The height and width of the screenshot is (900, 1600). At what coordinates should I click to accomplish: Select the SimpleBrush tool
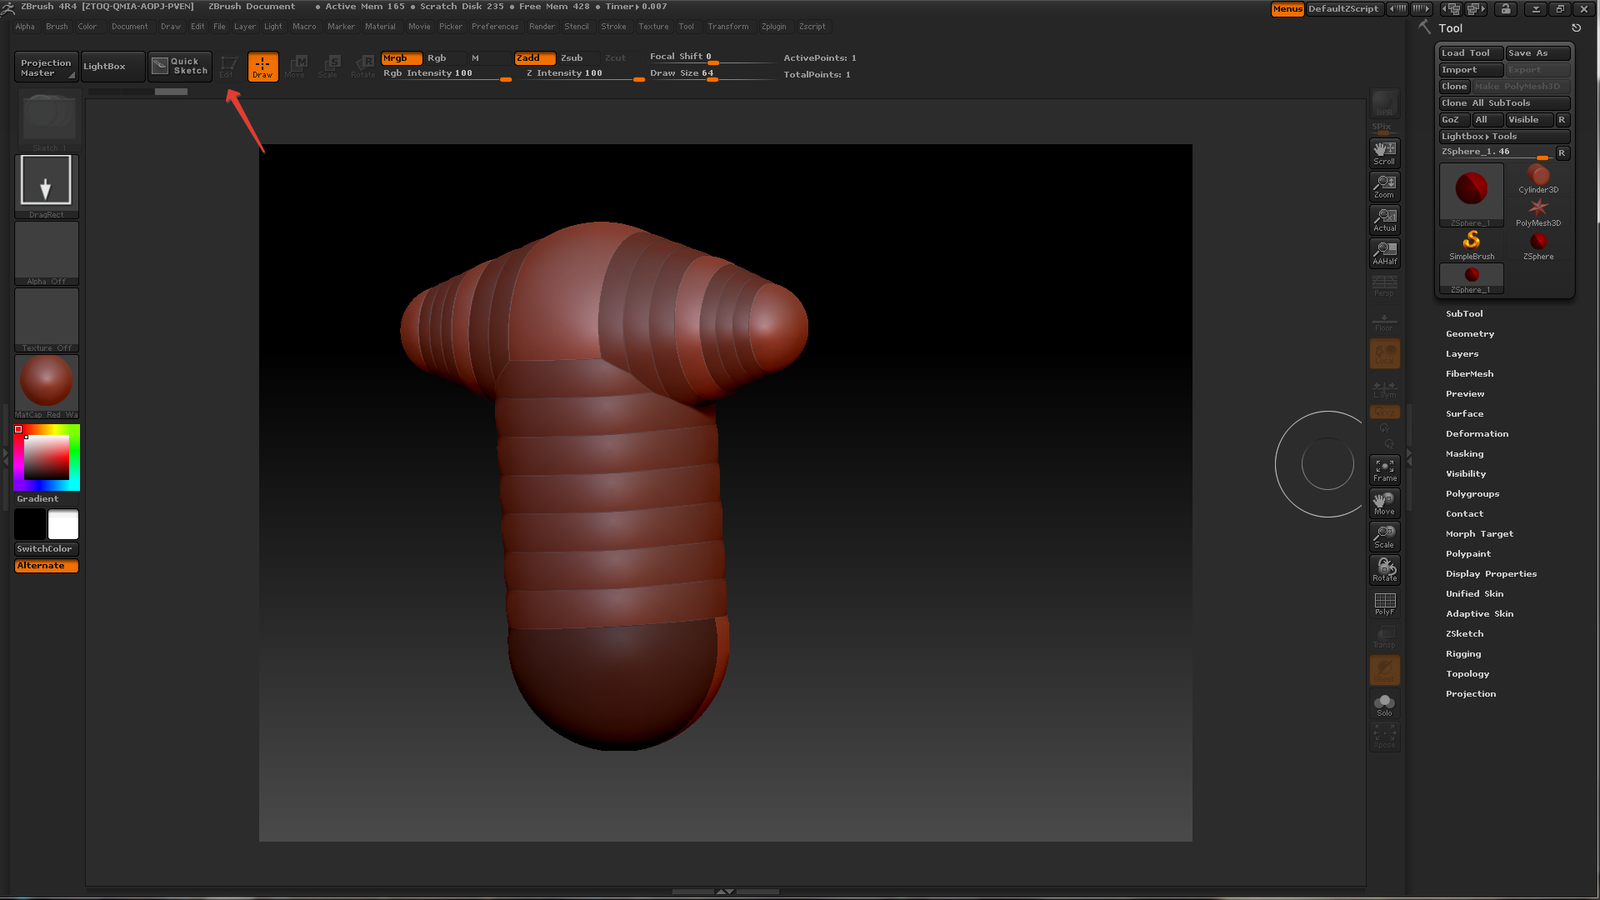click(x=1471, y=245)
